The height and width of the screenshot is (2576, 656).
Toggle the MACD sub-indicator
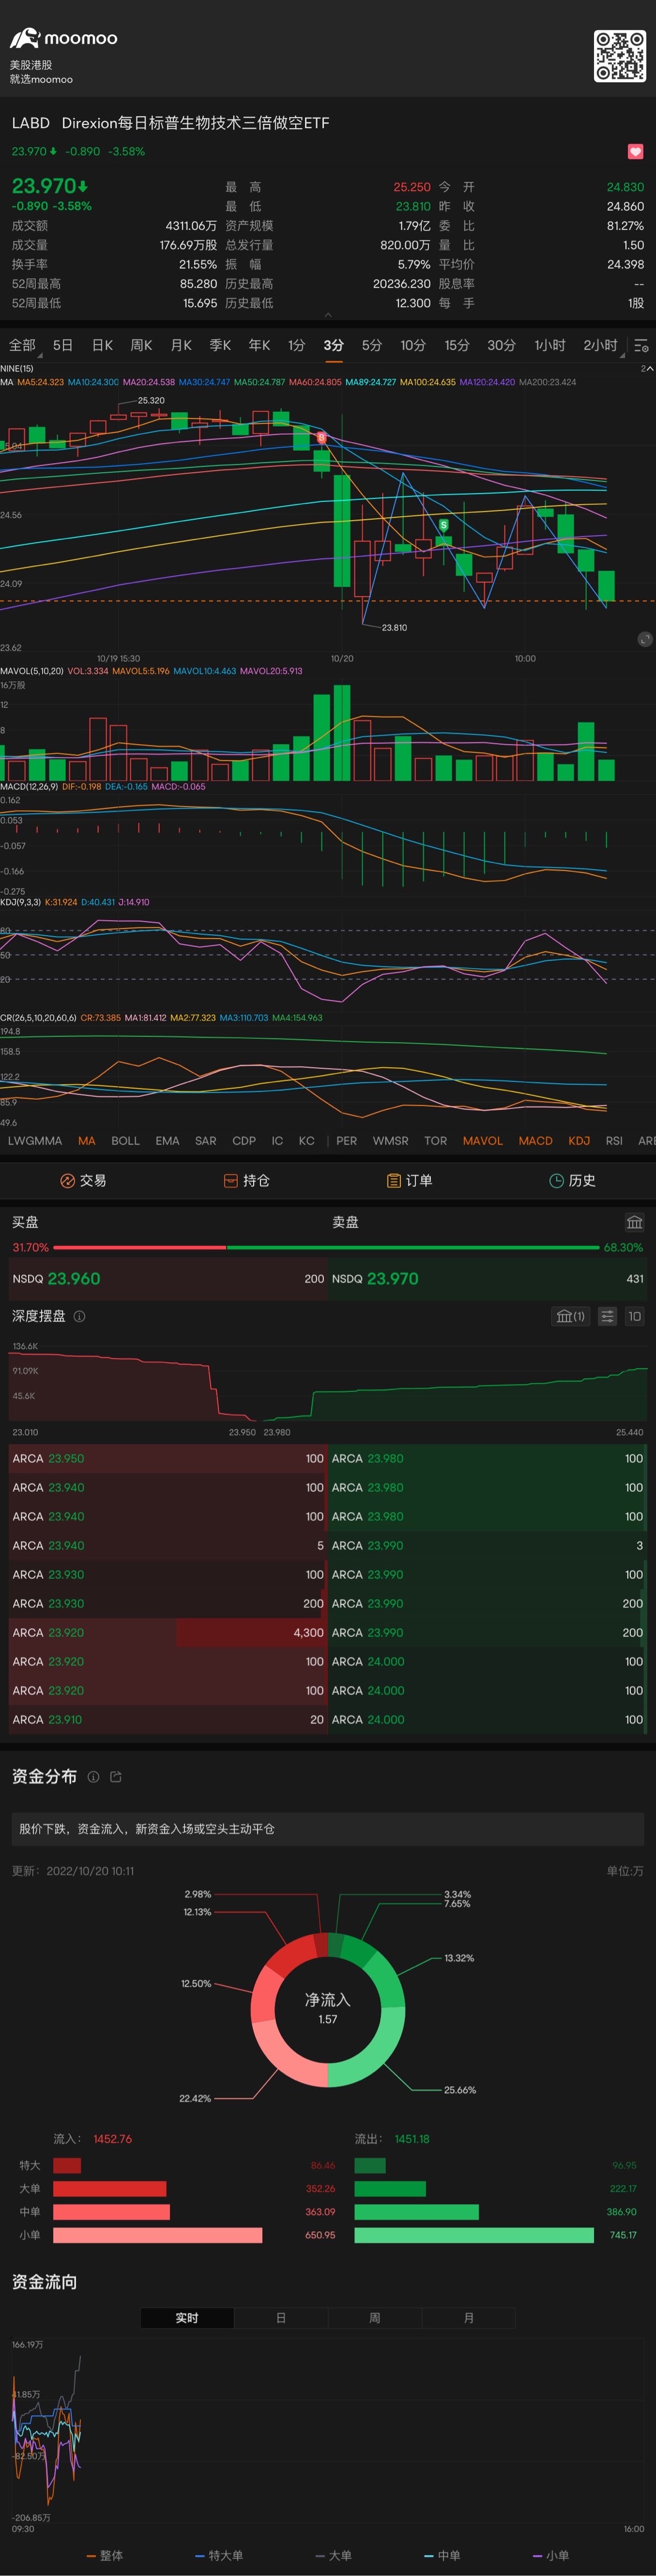535,1141
